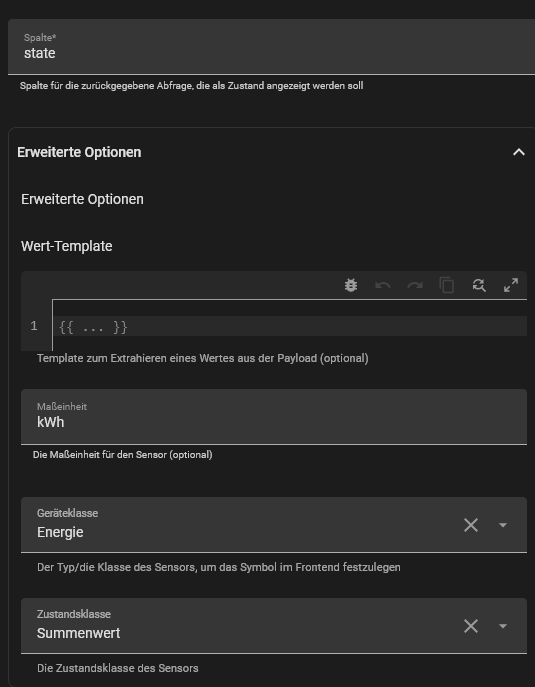Expand template editor to fullscreen
This screenshot has width=535, height=687.
(x=511, y=285)
